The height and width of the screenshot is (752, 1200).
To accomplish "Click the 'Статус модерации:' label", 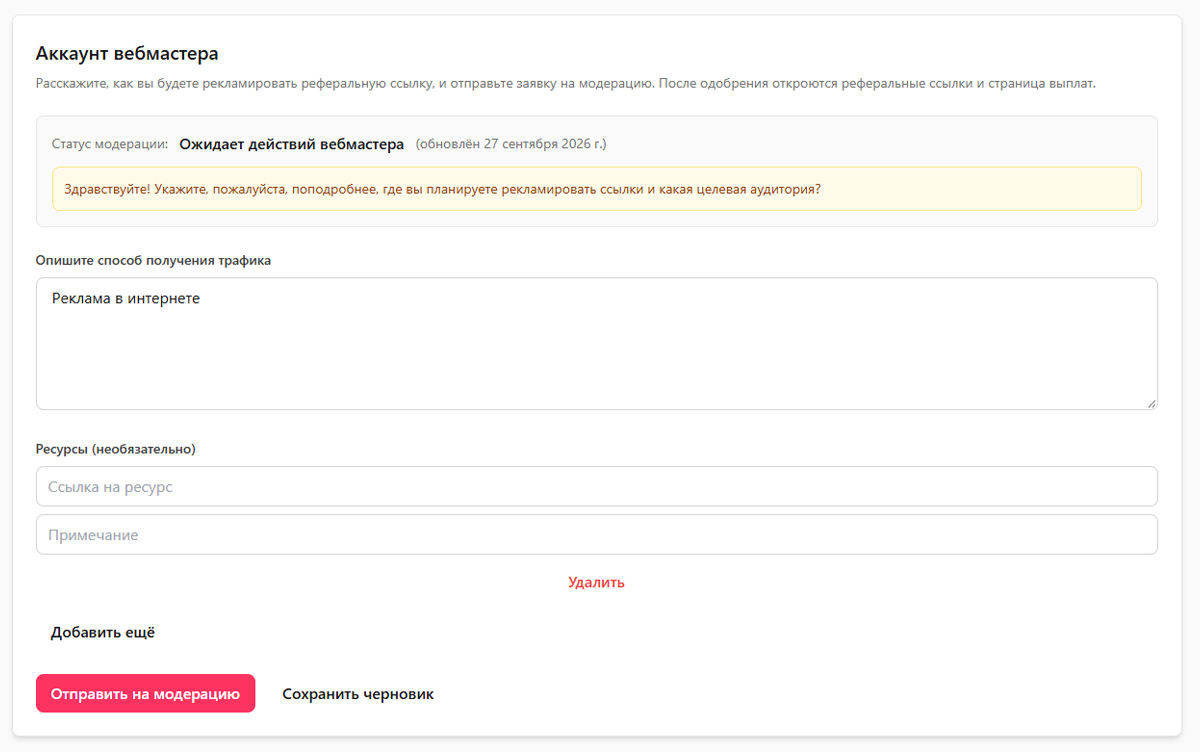I will coord(110,144).
